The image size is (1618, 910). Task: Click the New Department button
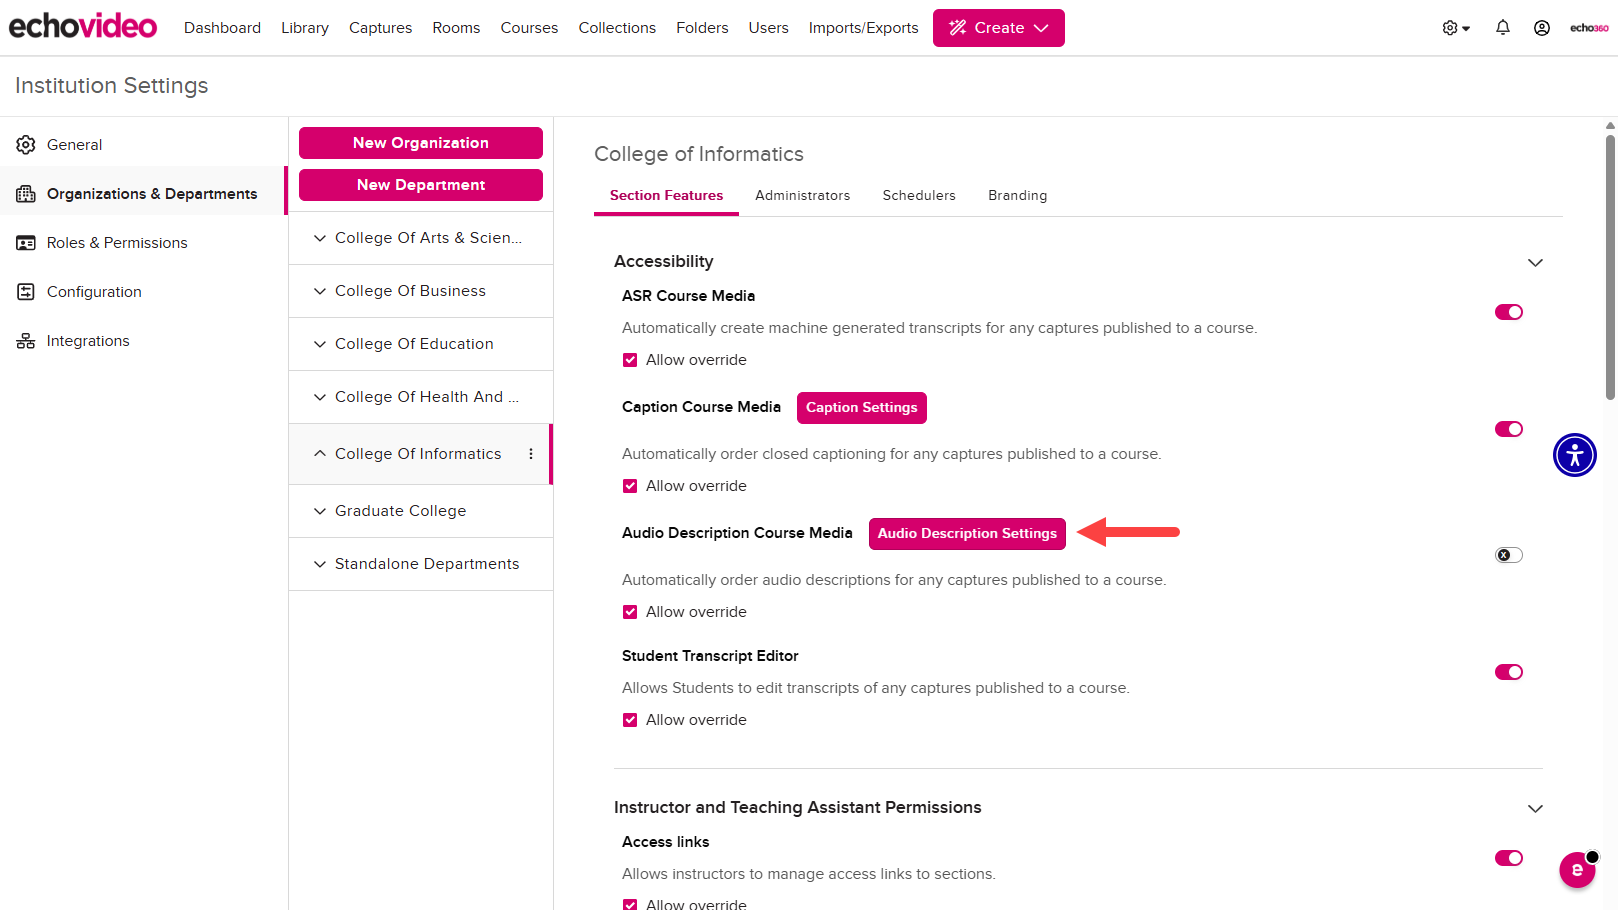[x=421, y=185]
